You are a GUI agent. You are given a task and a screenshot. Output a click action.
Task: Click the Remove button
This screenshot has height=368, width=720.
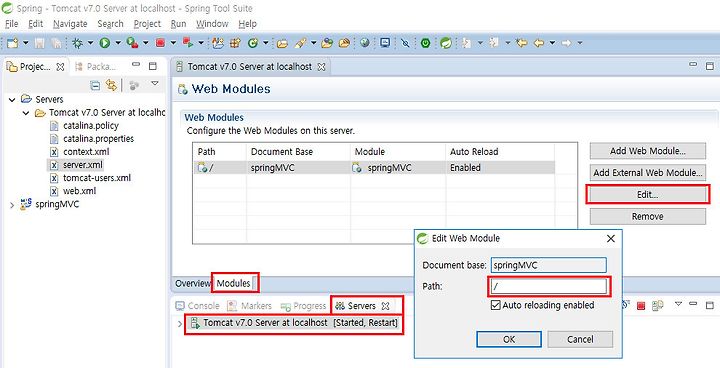(x=647, y=216)
